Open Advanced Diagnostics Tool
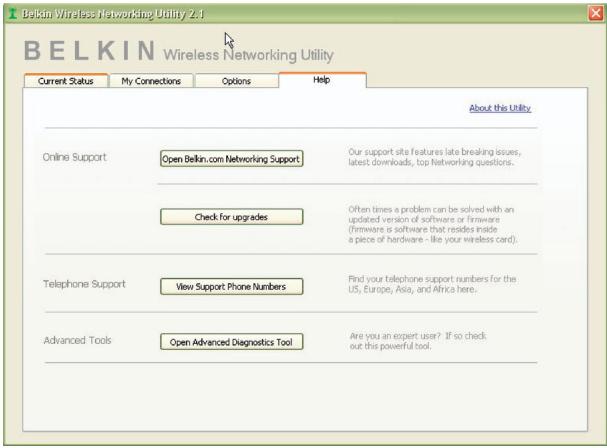The image size is (607, 448). [x=231, y=342]
